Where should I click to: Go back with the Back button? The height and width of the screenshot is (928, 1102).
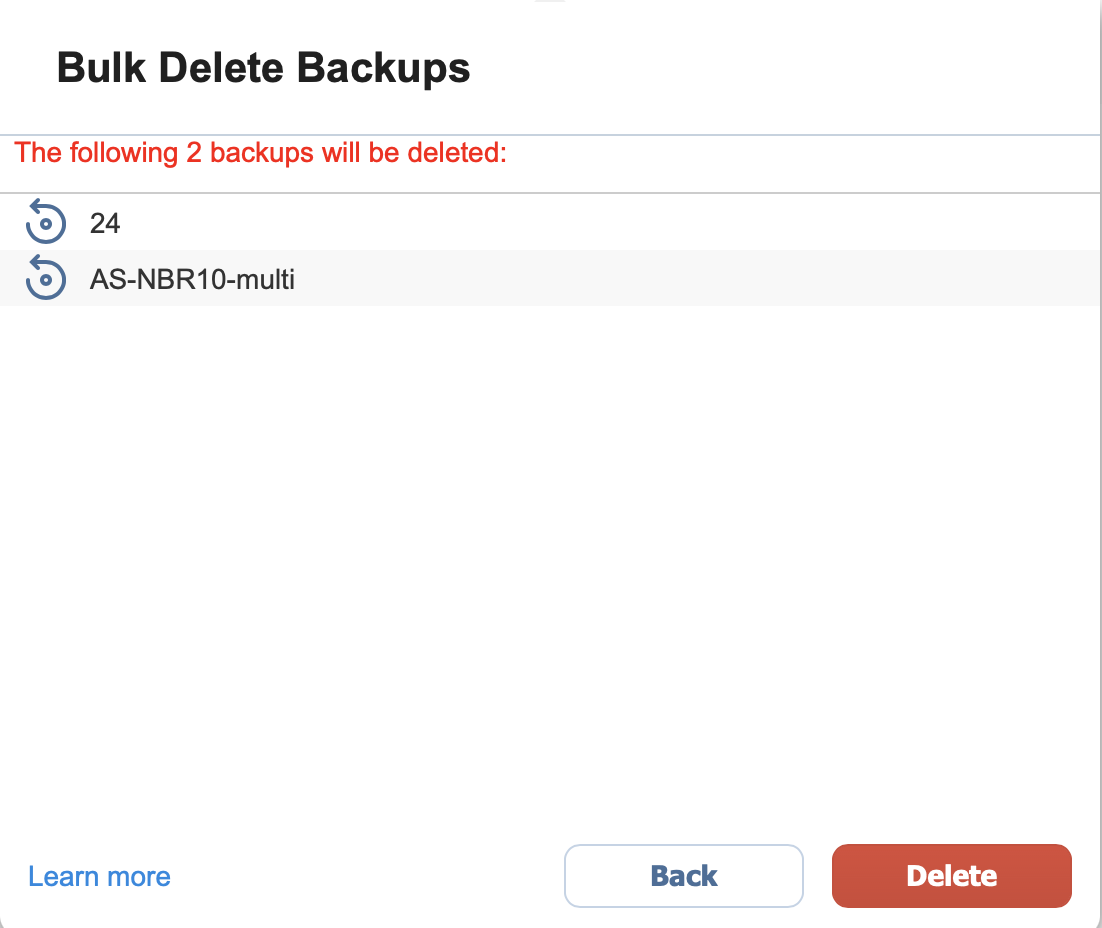click(684, 876)
